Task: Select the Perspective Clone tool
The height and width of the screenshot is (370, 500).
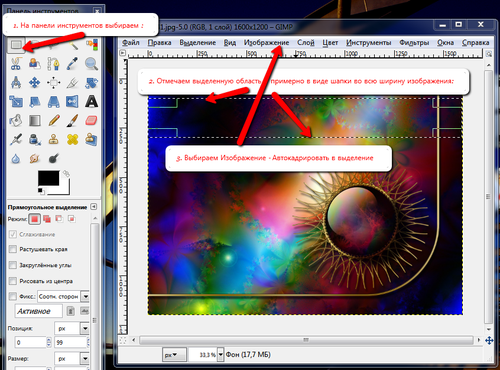Action: (91, 139)
